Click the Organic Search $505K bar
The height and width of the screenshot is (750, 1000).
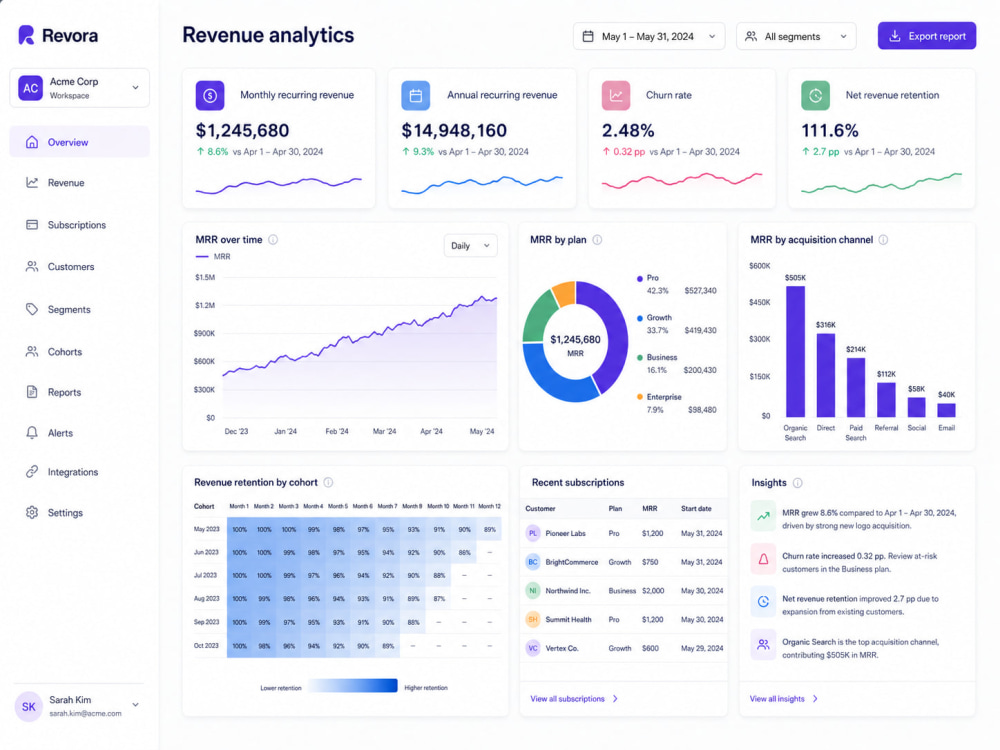pyautogui.click(x=795, y=351)
